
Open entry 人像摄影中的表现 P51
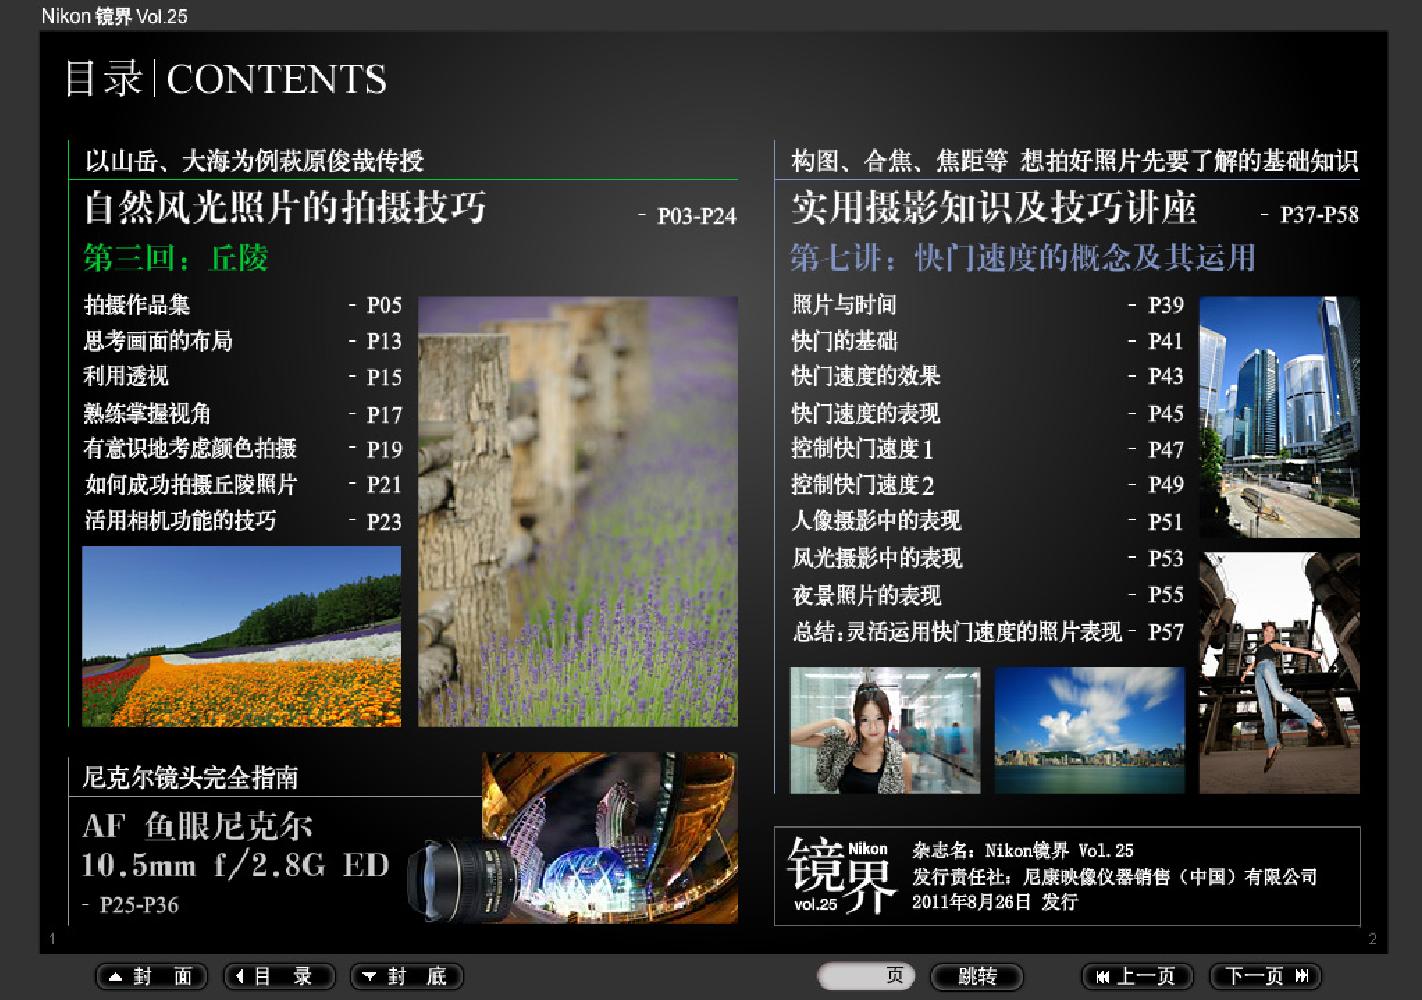[x=988, y=521]
